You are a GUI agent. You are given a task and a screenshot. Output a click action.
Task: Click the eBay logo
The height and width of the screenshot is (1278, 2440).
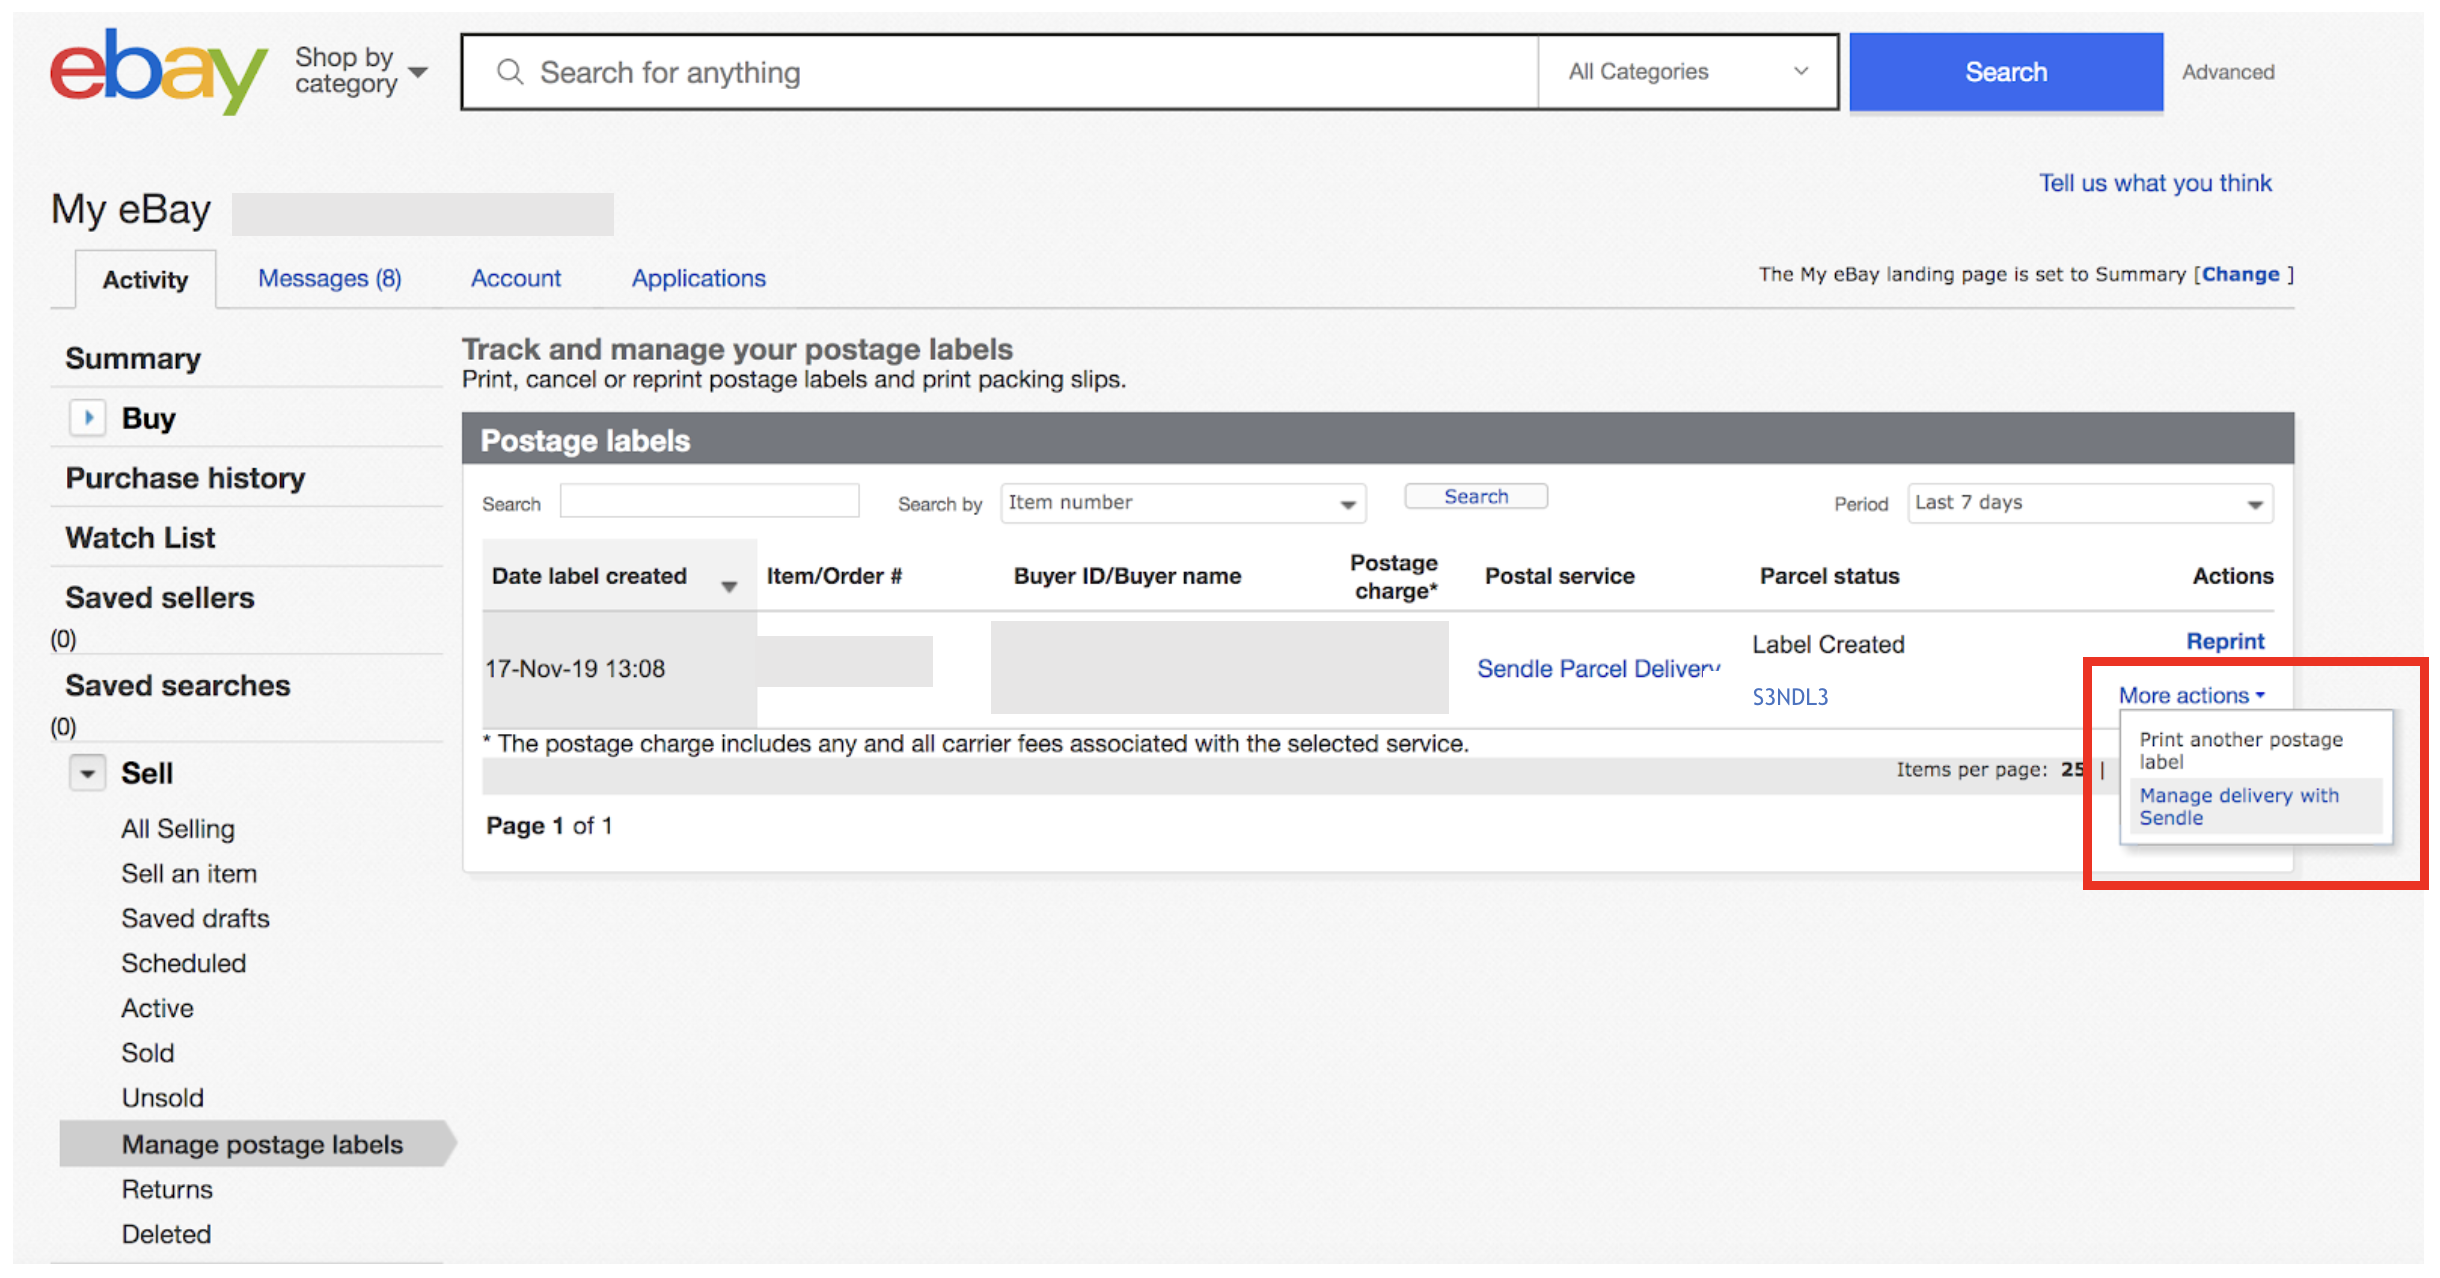159,71
